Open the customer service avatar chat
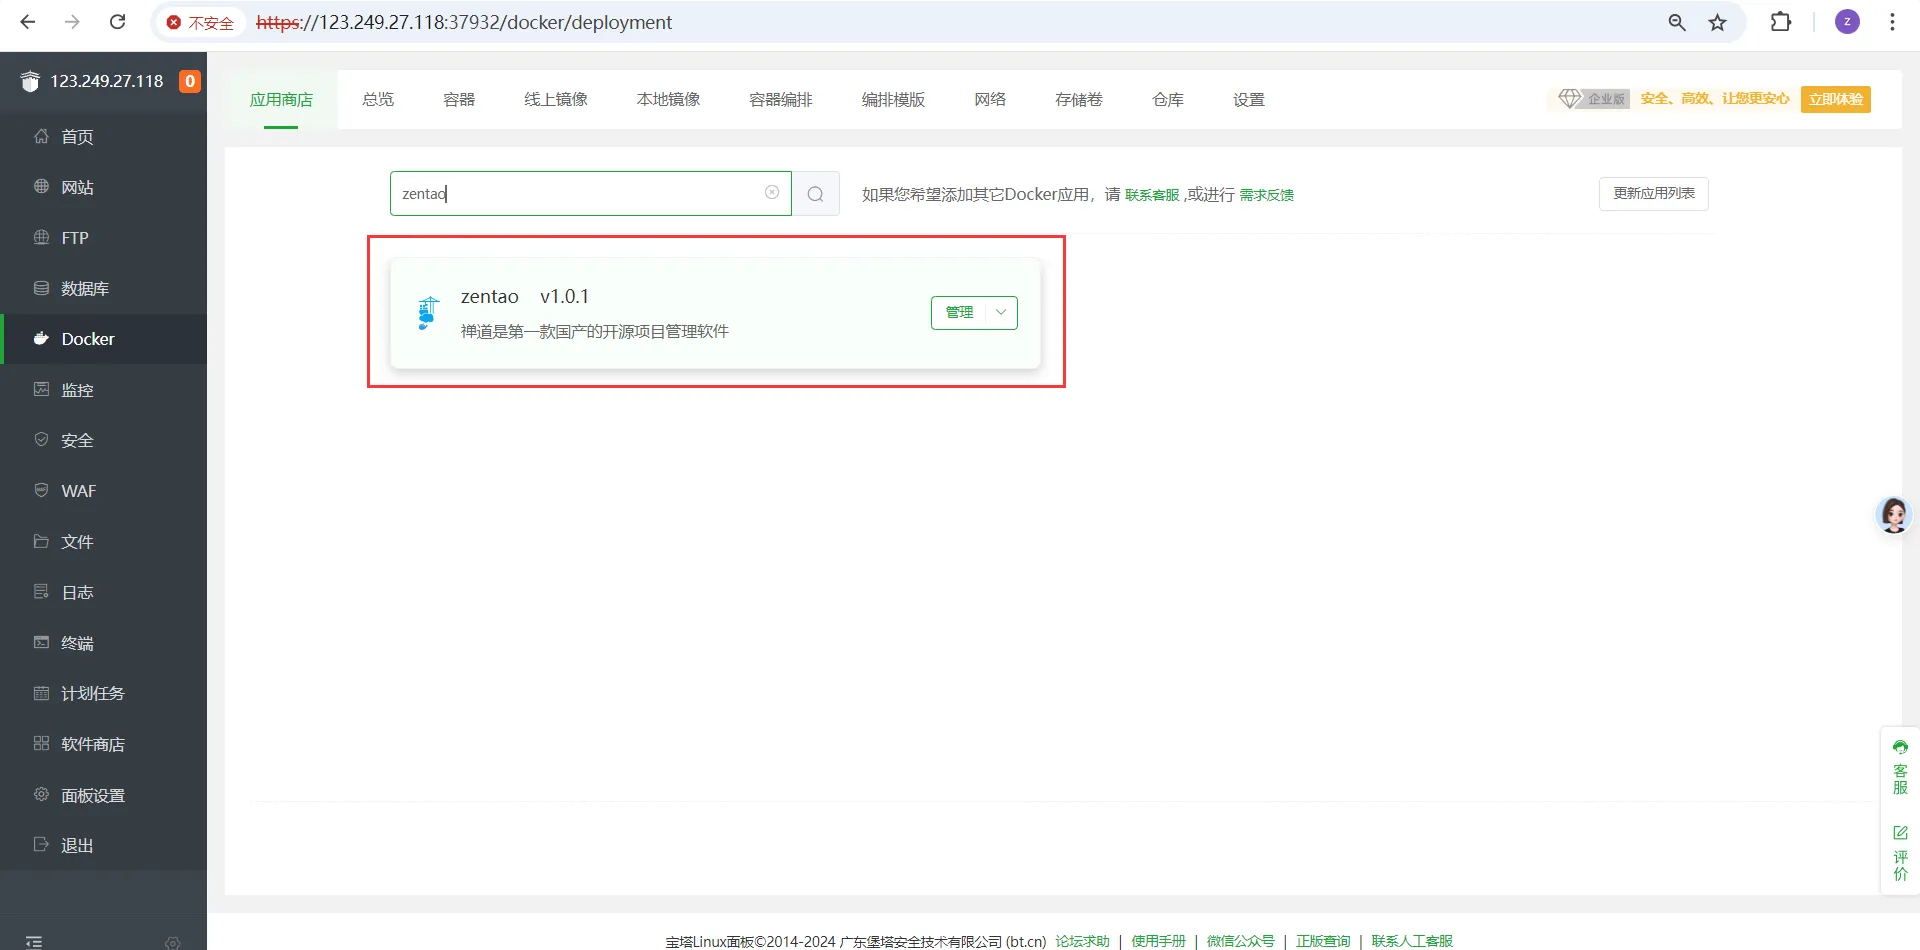Viewport: 1920px width, 950px height. click(x=1894, y=514)
